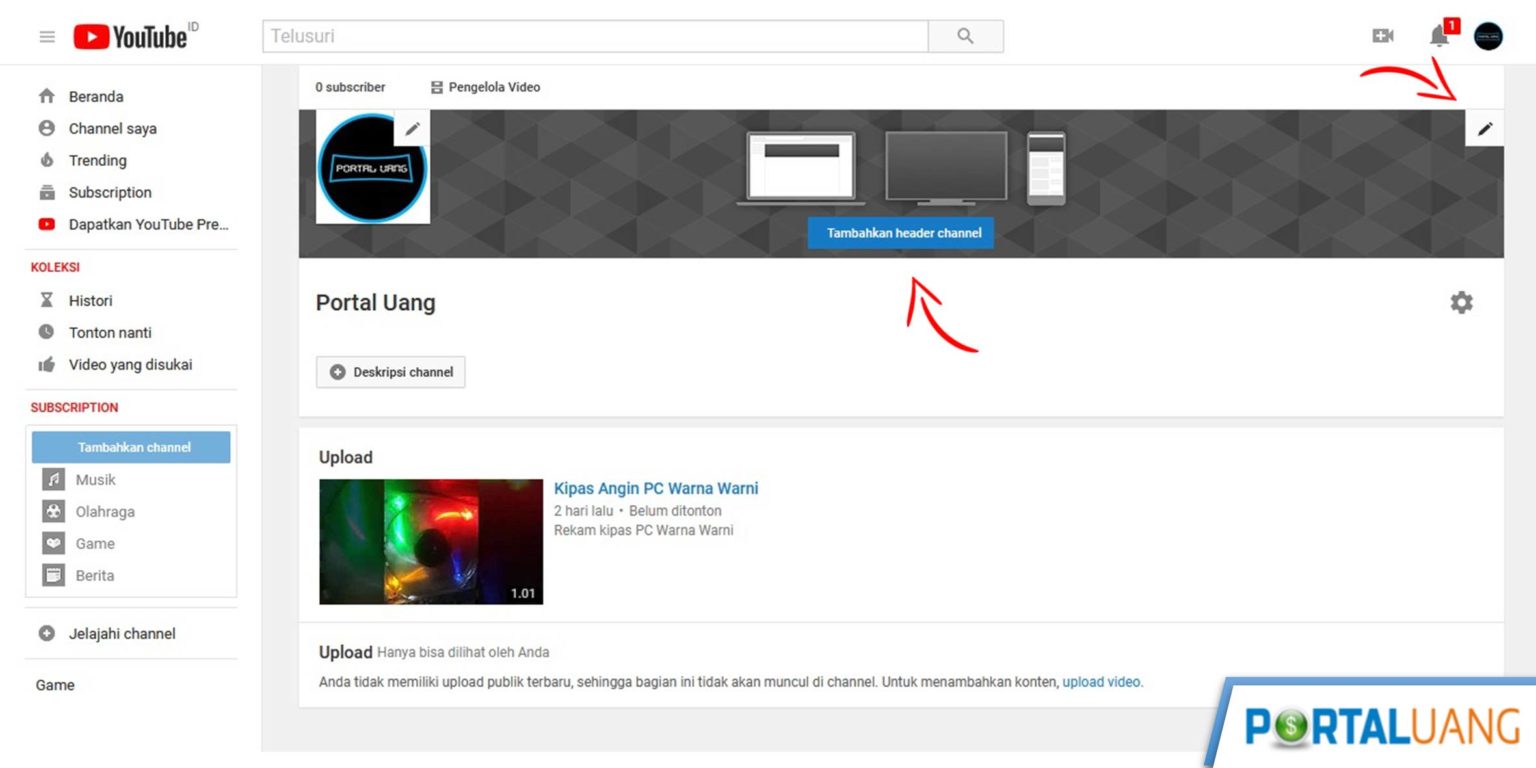Open channel settings gear
Image resolution: width=1536 pixels, height=768 pixels.
click(1461, 302)
